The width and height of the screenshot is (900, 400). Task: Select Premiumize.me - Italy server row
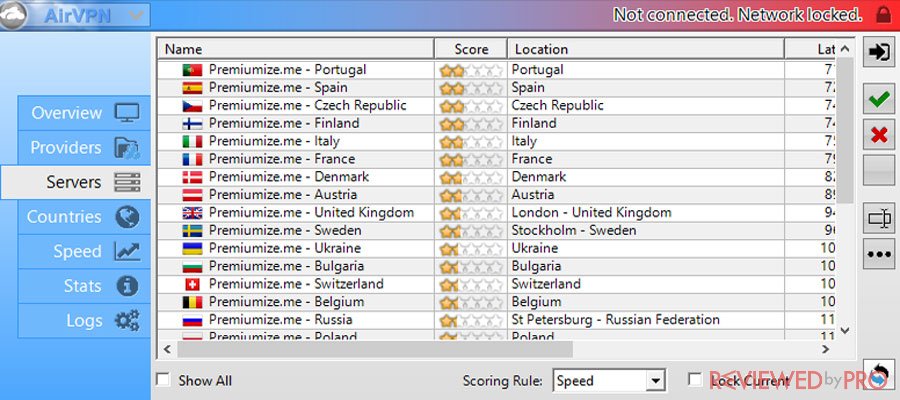[x=497, y=141]
